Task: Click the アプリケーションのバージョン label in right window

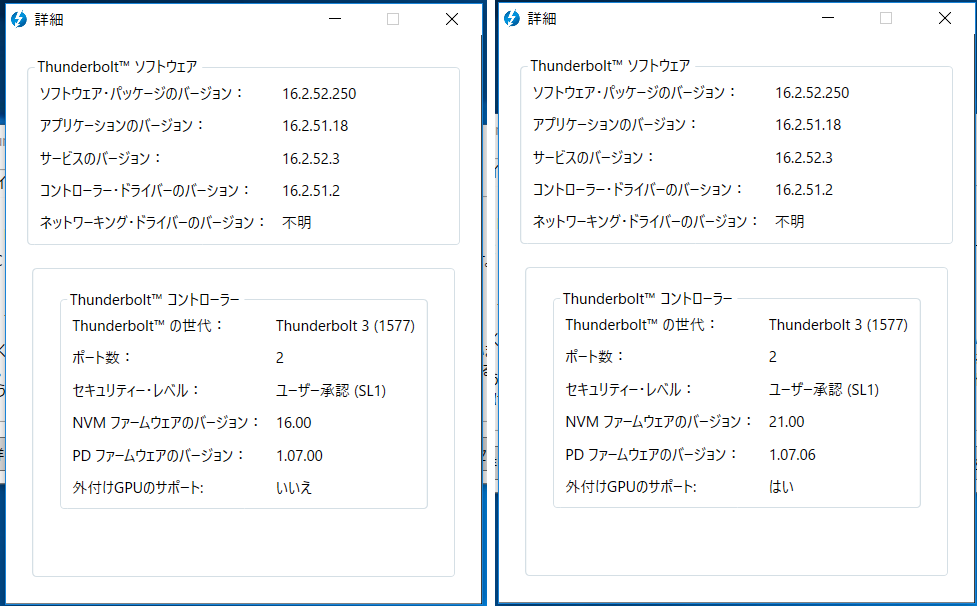Action: [x=614, y=125]
